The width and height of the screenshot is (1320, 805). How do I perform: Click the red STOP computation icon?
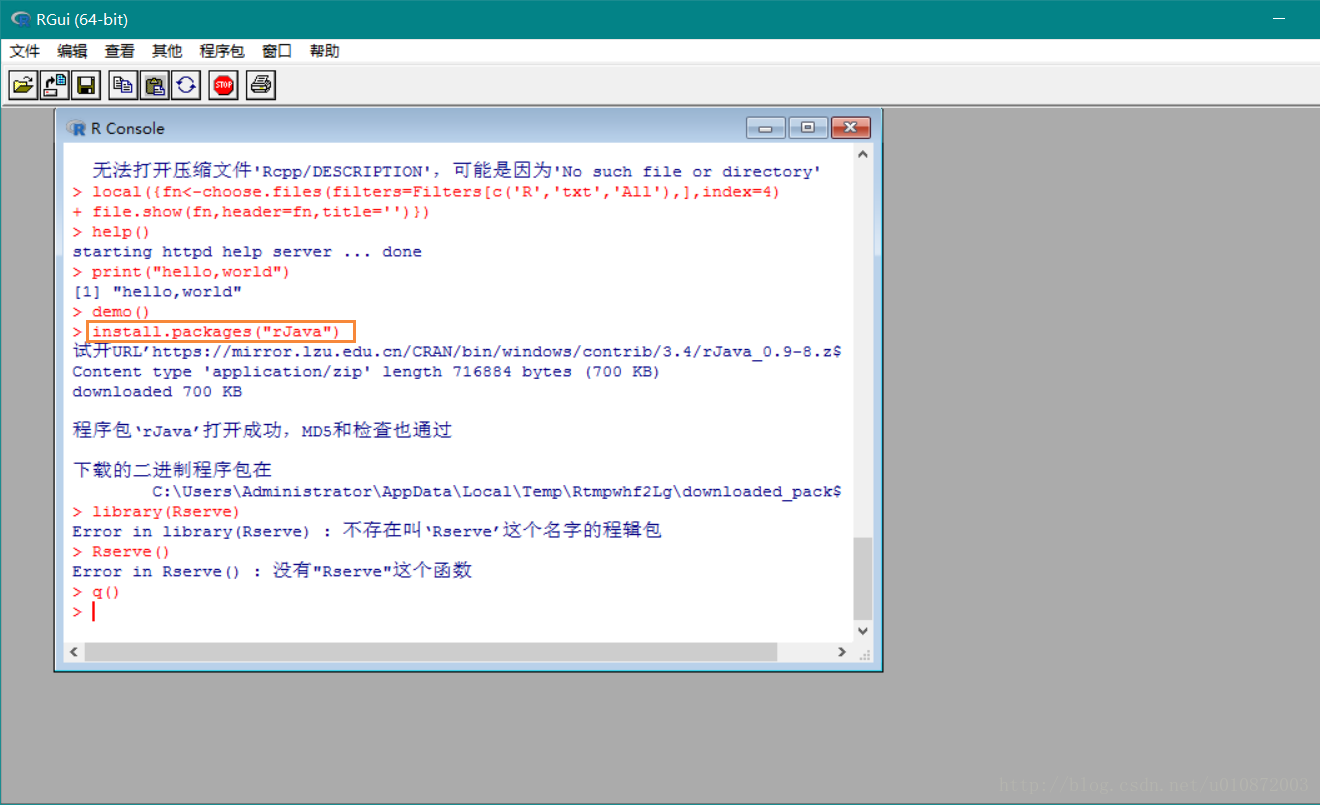(x=223, y=85)
